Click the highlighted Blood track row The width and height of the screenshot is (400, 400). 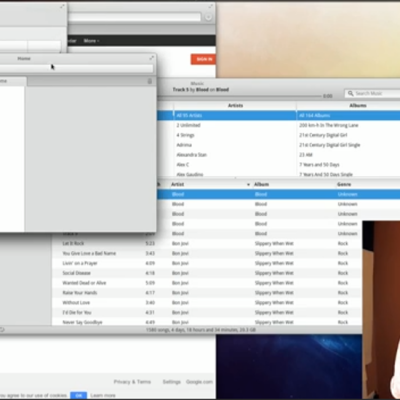(278, 194)
